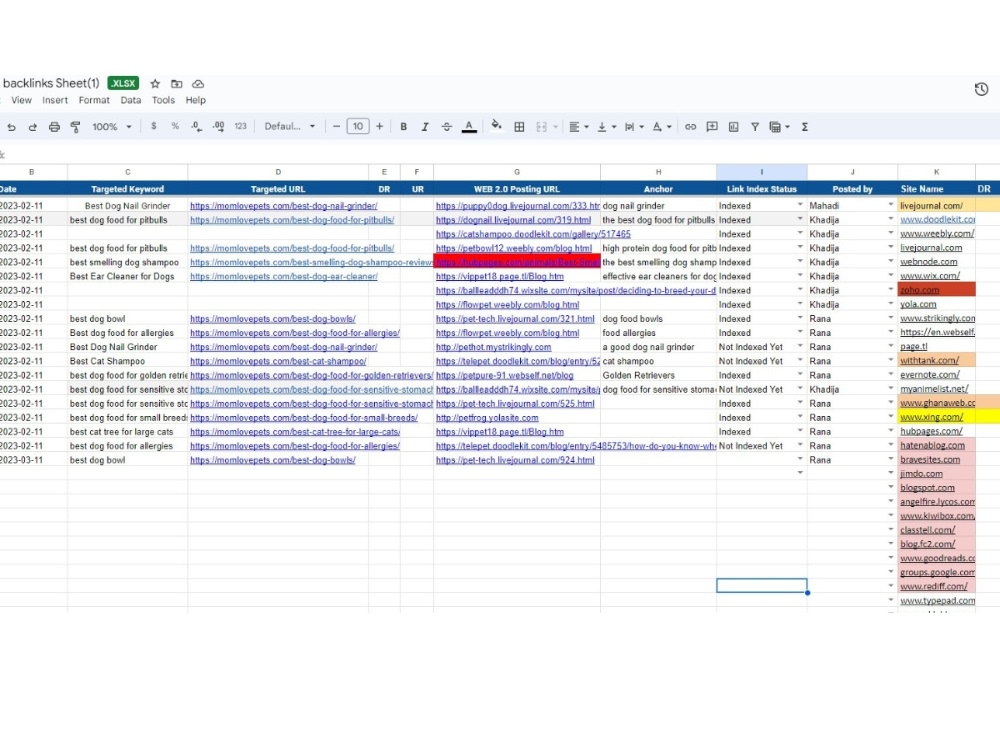Open the Tools menu

pos(163,100)
